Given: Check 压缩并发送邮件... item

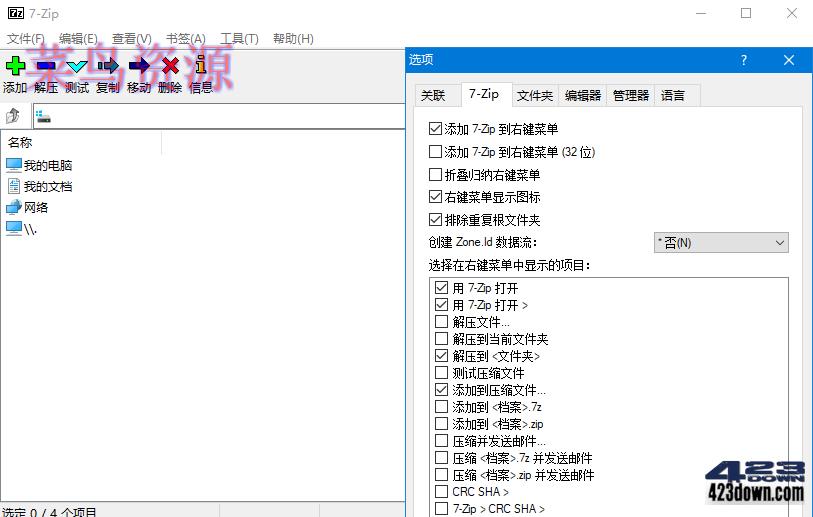Looking at the screenshot, I should point(441,441).
